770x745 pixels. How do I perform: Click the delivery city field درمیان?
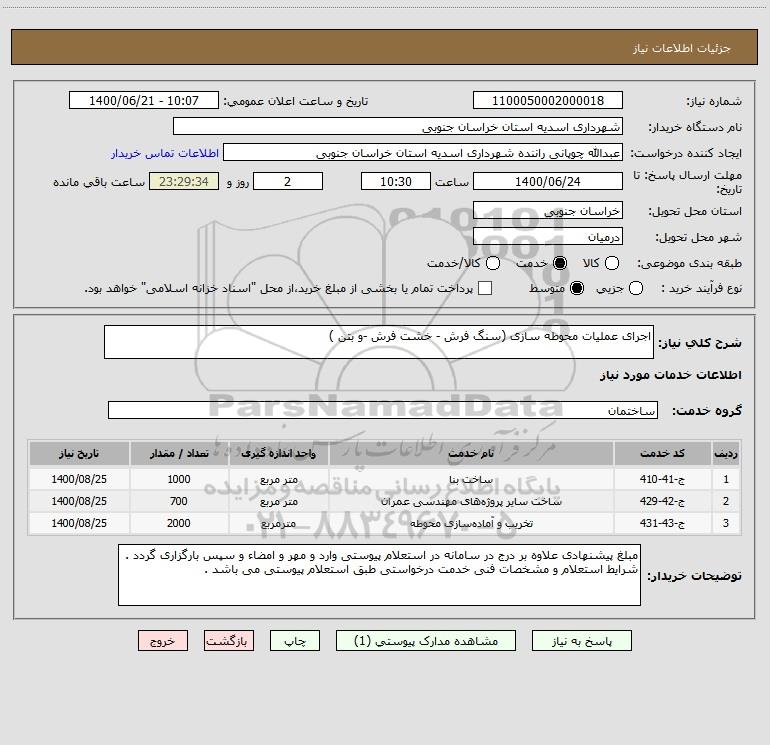tap(548, 237)
